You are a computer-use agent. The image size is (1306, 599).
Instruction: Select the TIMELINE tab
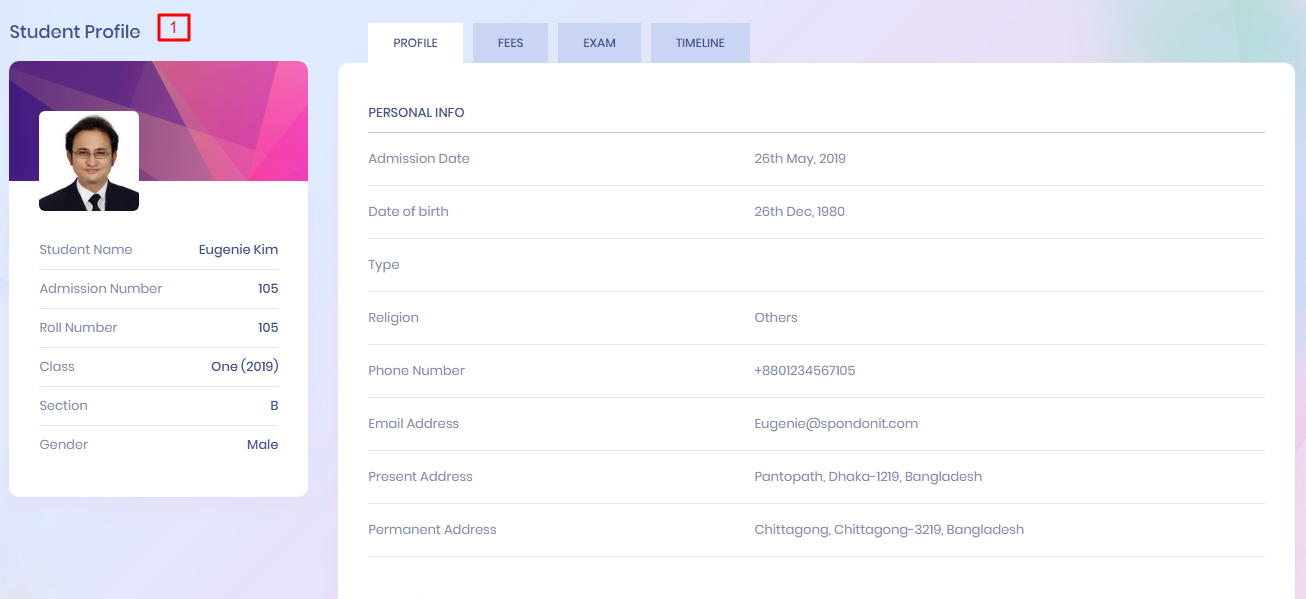[x=700, y=44]
